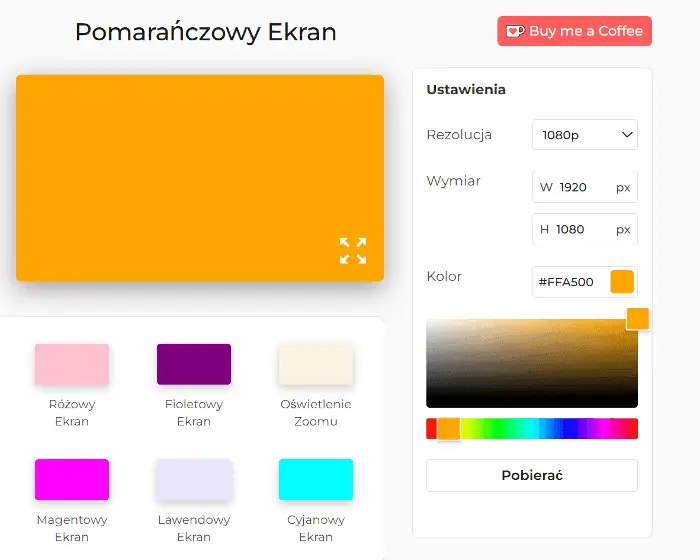Click the height input field showing 1080
700x560 pixels.
tap(578, 229)
